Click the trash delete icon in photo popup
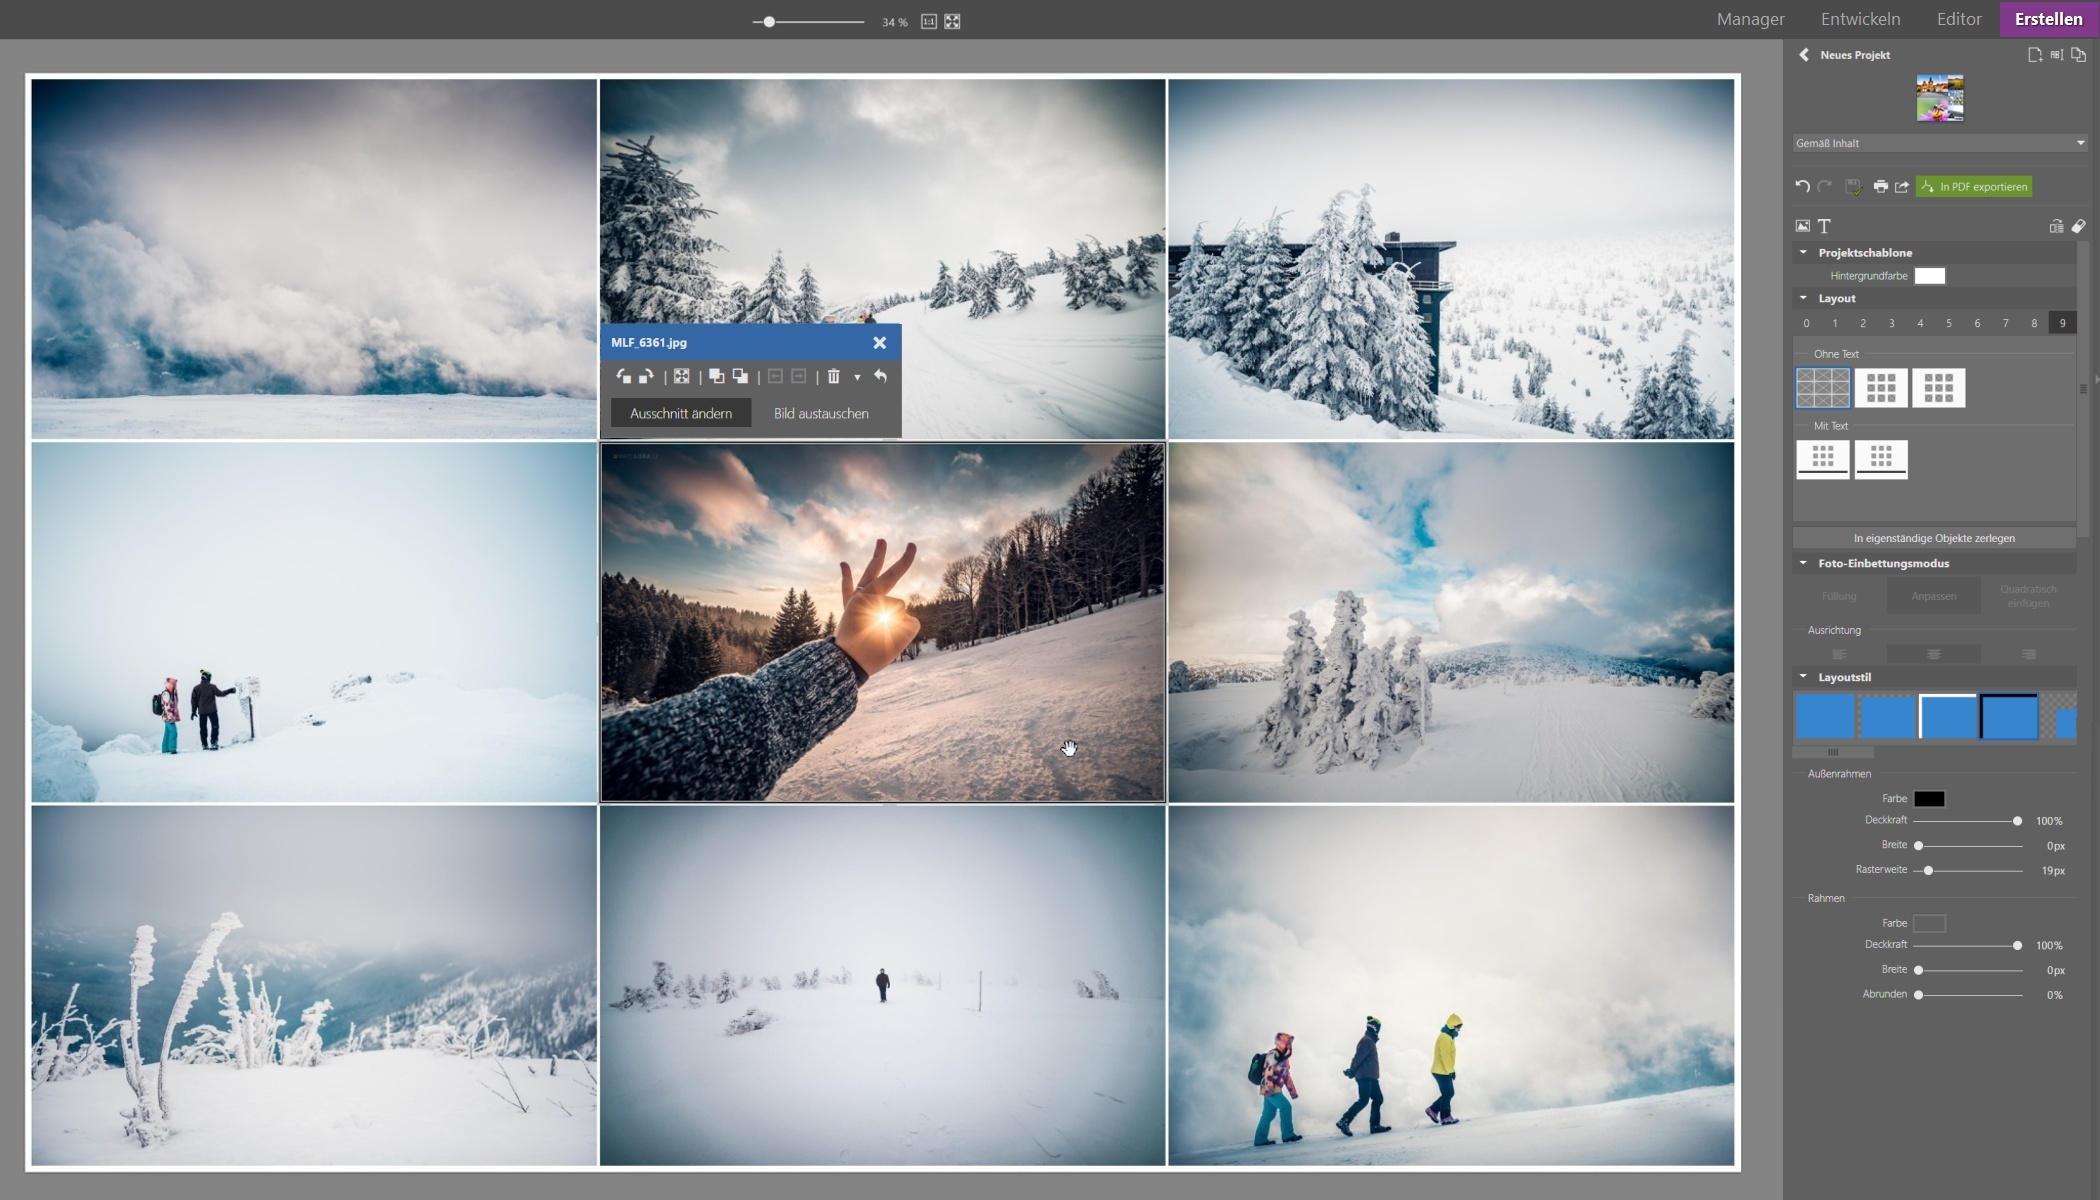Screen dimensions: 2100x1200 [x=833, y=377]
